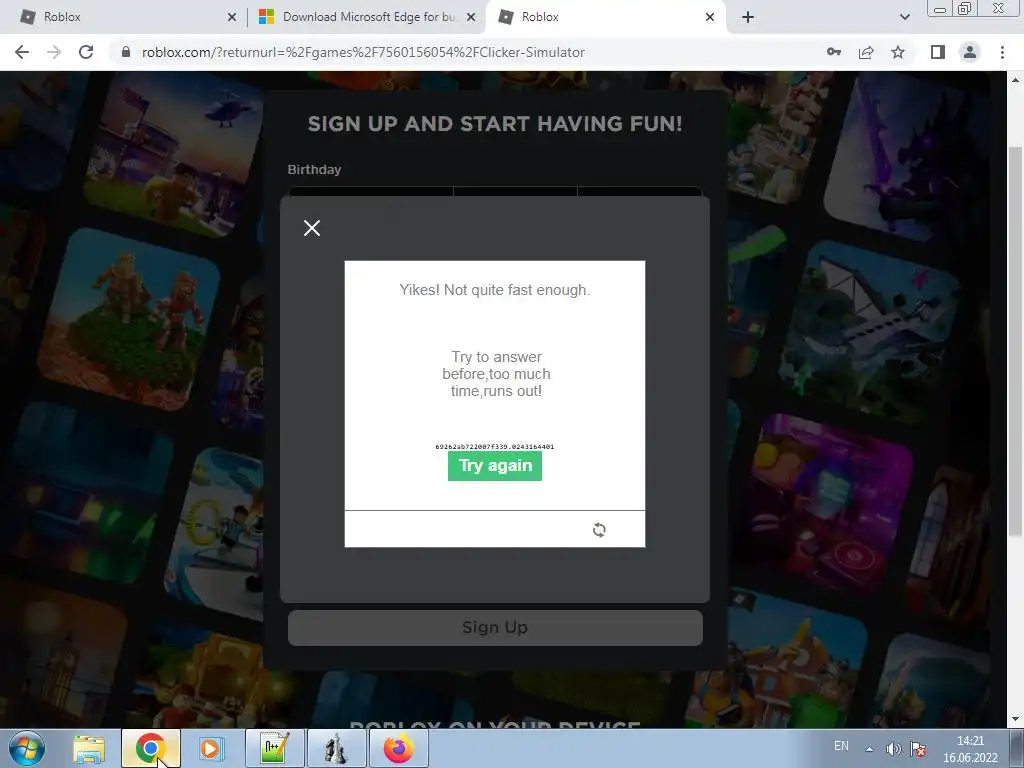Click the browser forward arrow
This screenshot has width=1024, height=768.
[x=54, y=52]
